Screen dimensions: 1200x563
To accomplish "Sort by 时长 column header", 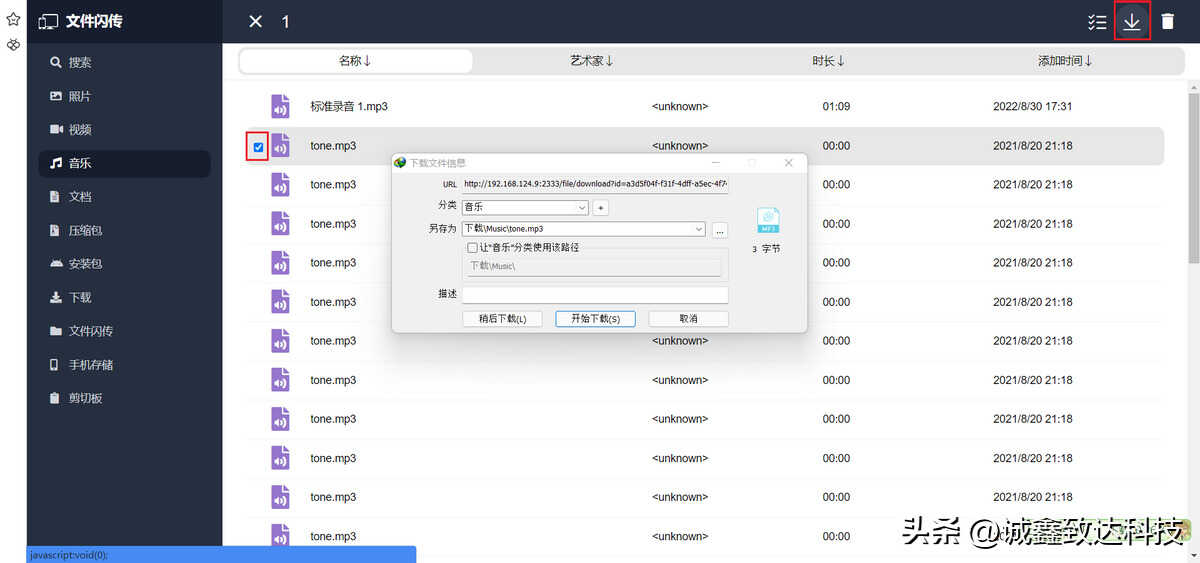I will point(828,61).
